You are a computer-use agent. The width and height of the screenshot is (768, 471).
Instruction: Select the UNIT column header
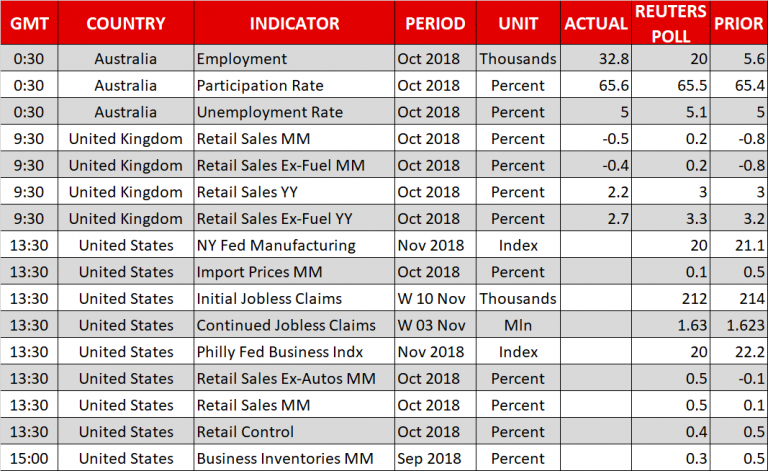click(x=517, y=23)
